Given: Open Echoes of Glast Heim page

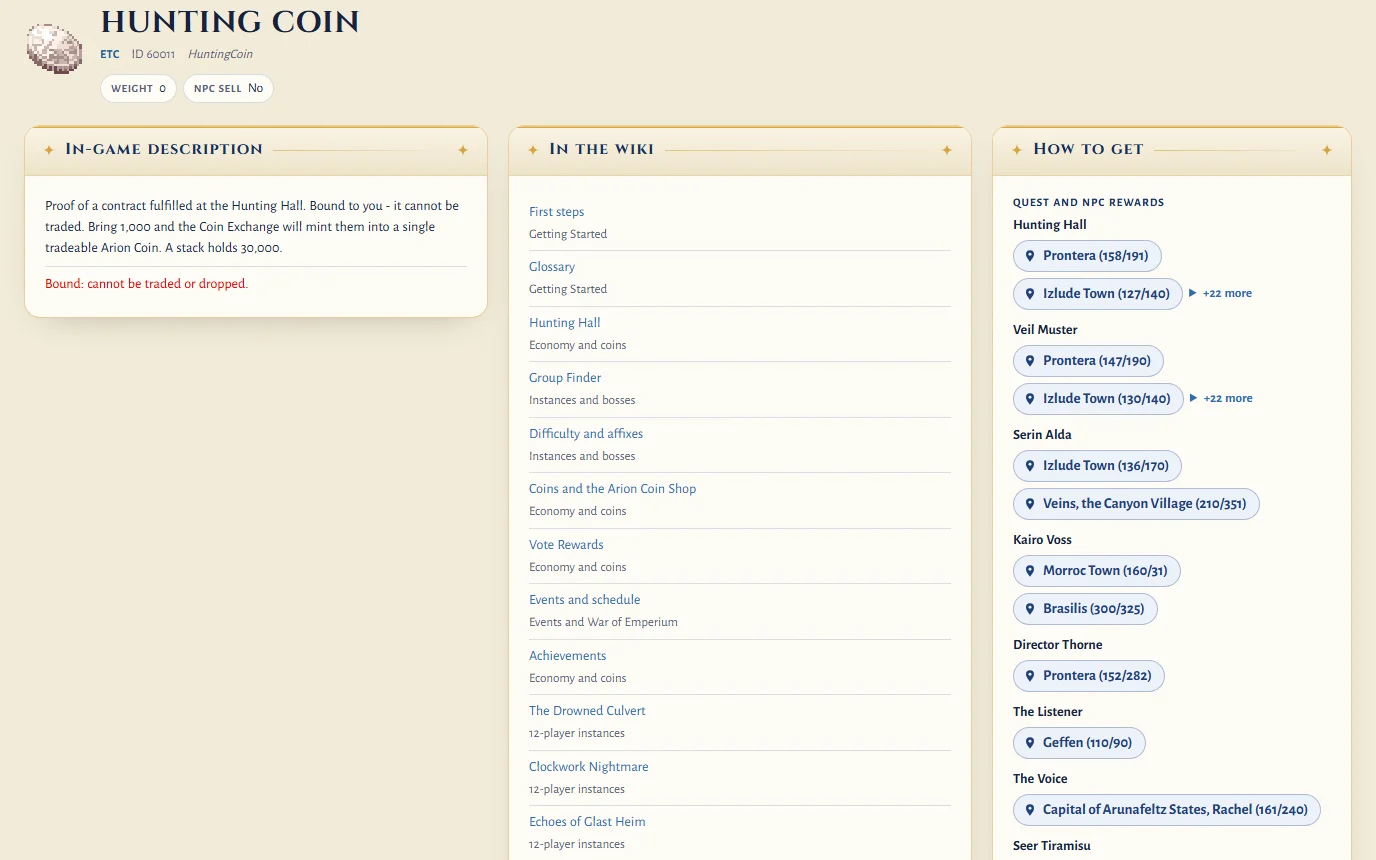Looking at the screenshot, I should [x=588, y=822].
